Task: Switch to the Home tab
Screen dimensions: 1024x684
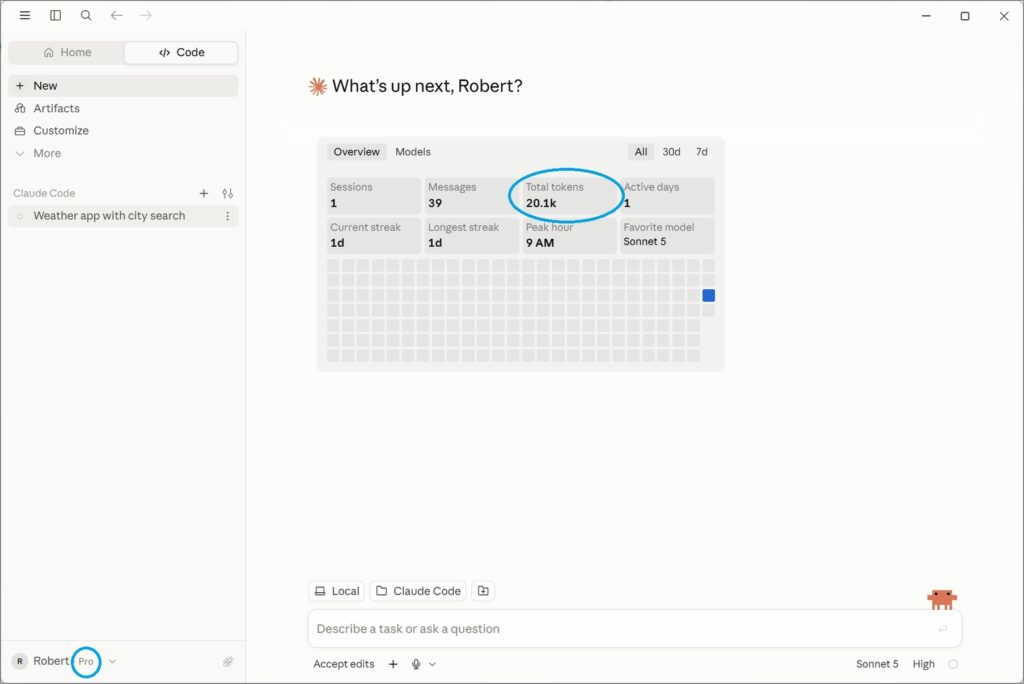Action: (x=67, y=52)
